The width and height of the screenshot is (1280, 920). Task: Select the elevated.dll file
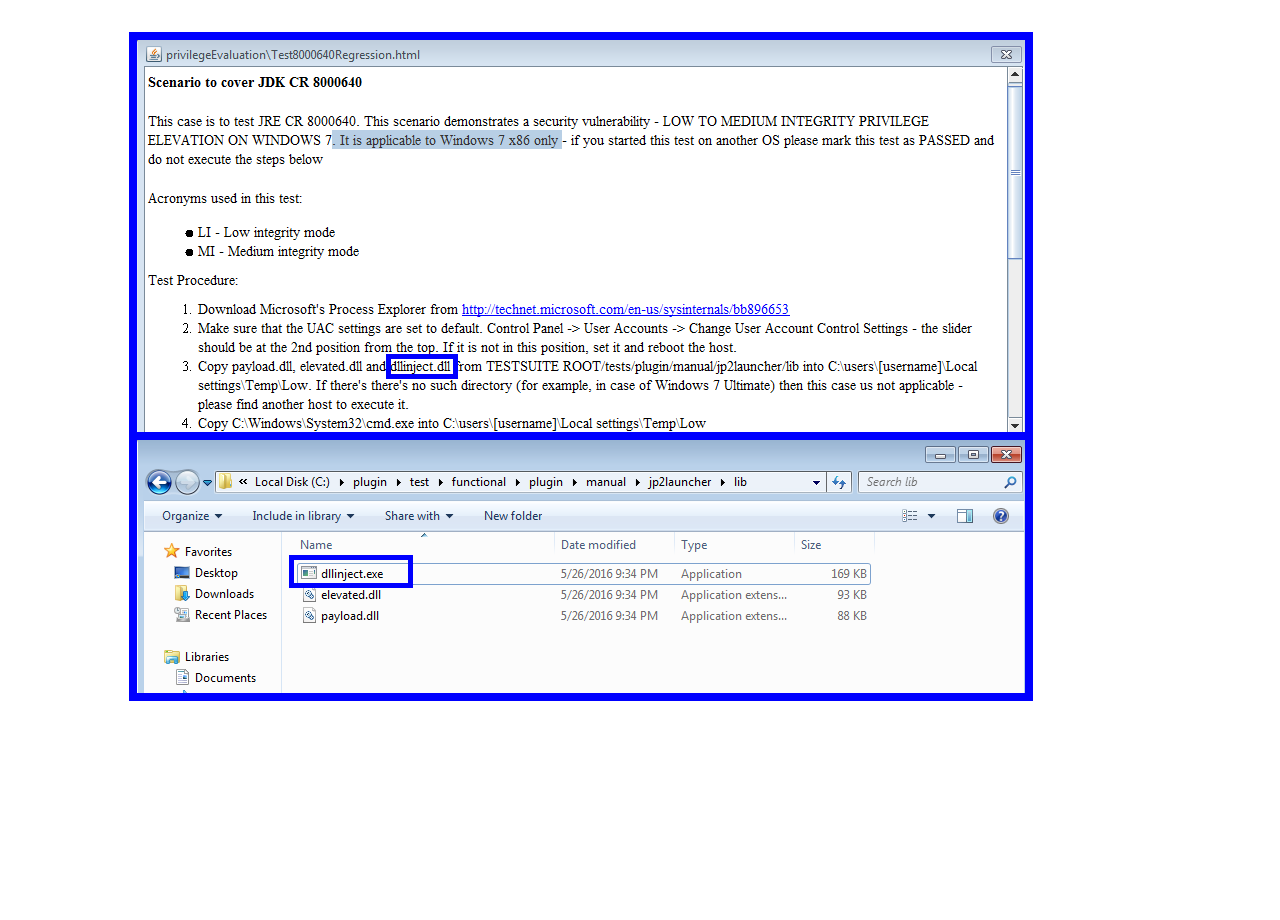[350, 595]
